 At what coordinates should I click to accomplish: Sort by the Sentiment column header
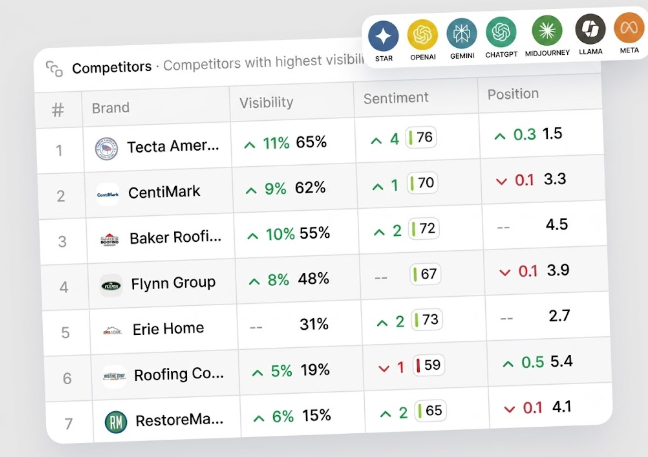coord(395,98)
